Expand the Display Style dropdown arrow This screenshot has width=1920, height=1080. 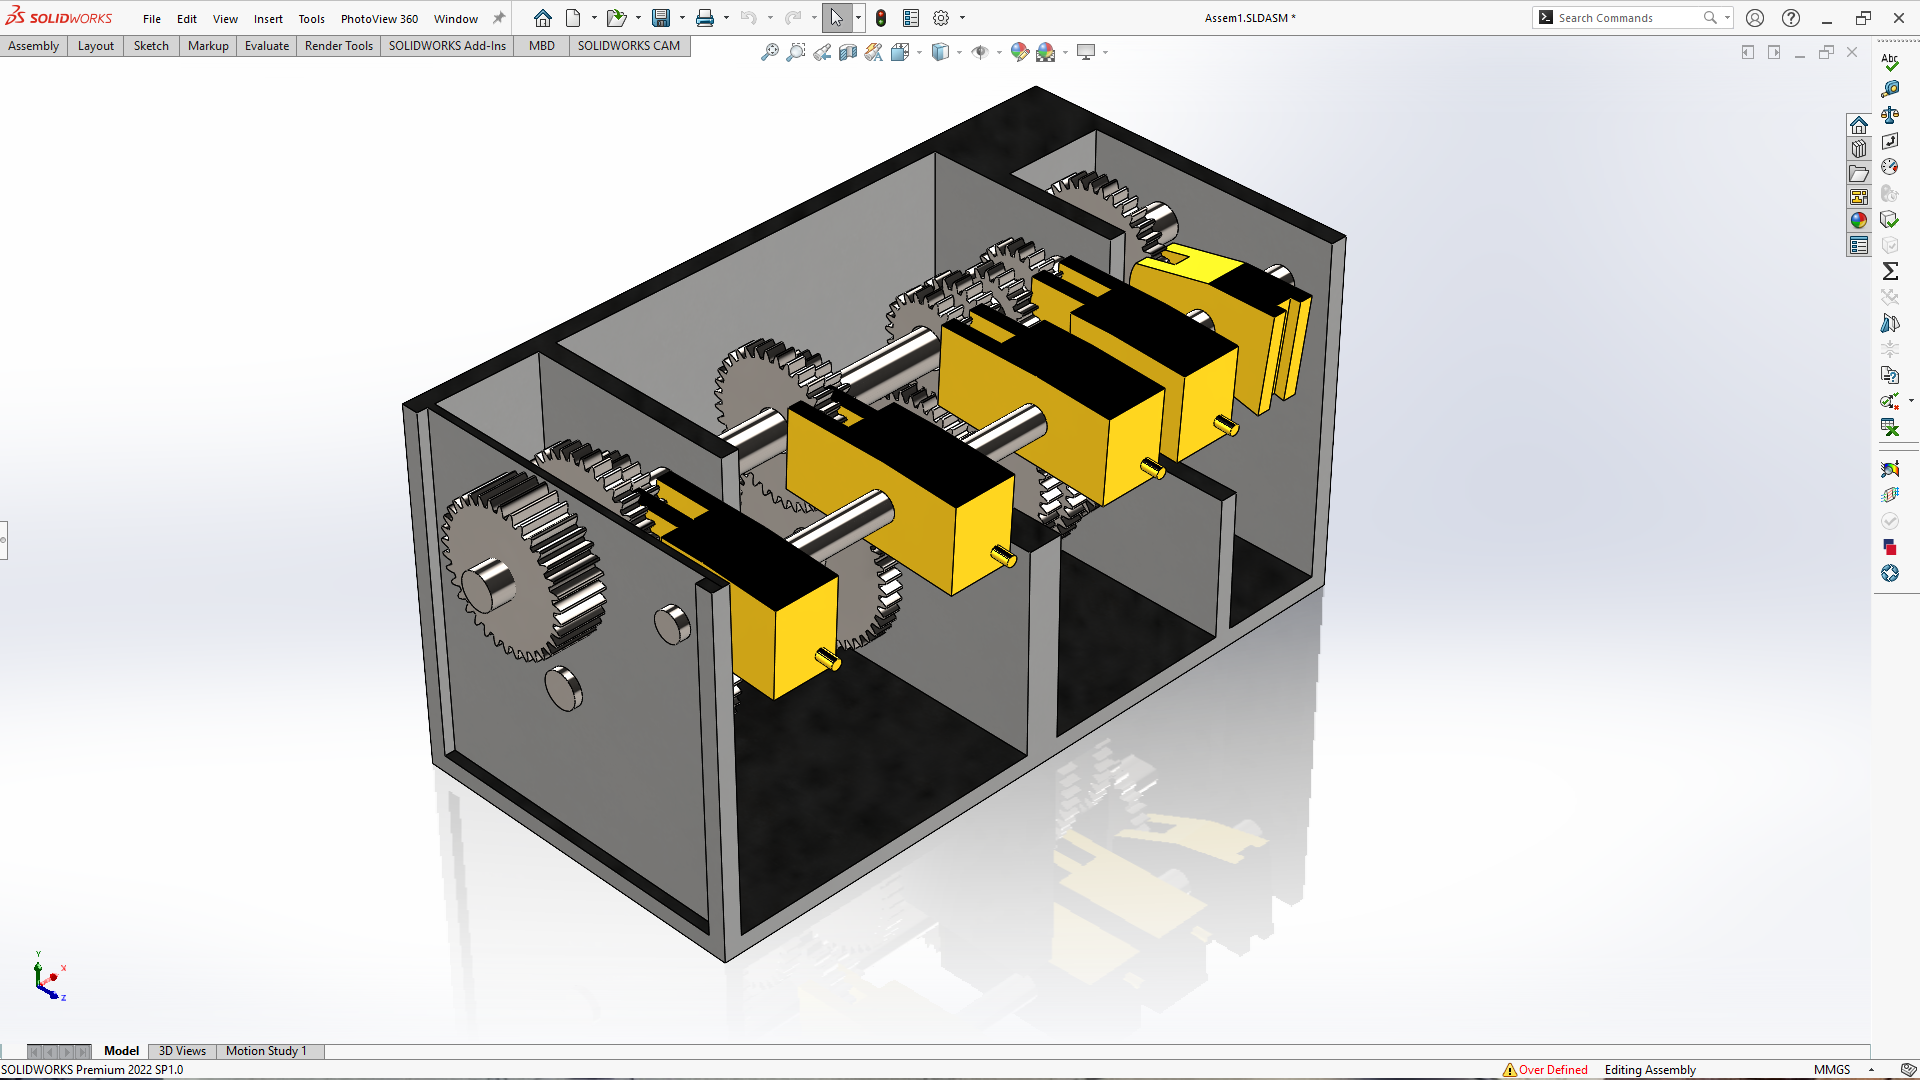click(959, 52)
